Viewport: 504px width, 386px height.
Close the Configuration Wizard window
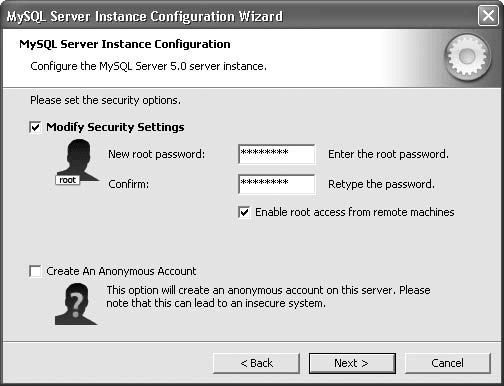488,16
